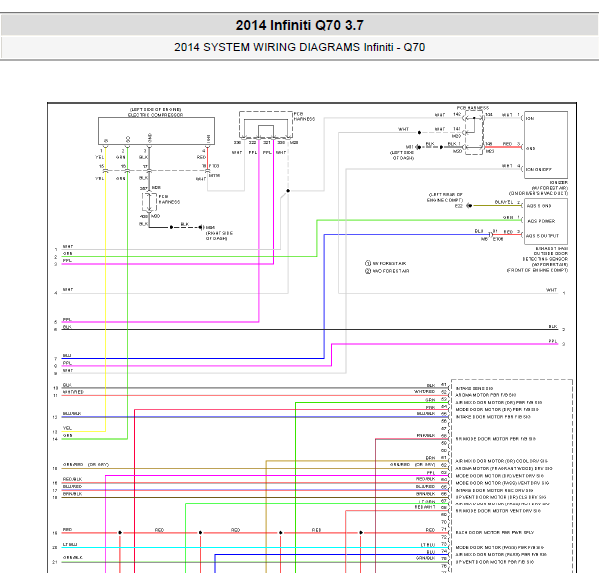Click "RR MODE DOOR MOTOR PBR F/B SIG" label

(495, 439)
